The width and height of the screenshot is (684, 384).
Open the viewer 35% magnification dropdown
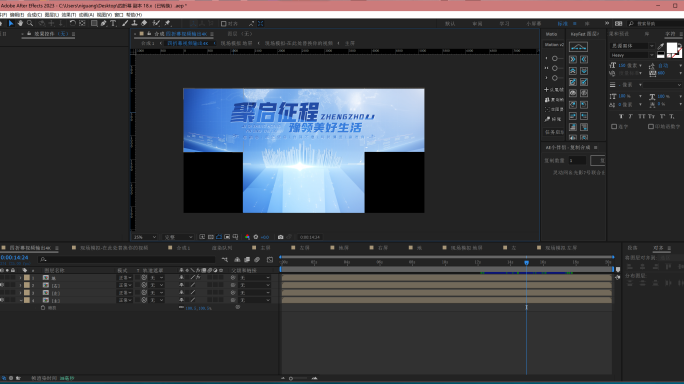pyautogui.click(x=145, y=237)
